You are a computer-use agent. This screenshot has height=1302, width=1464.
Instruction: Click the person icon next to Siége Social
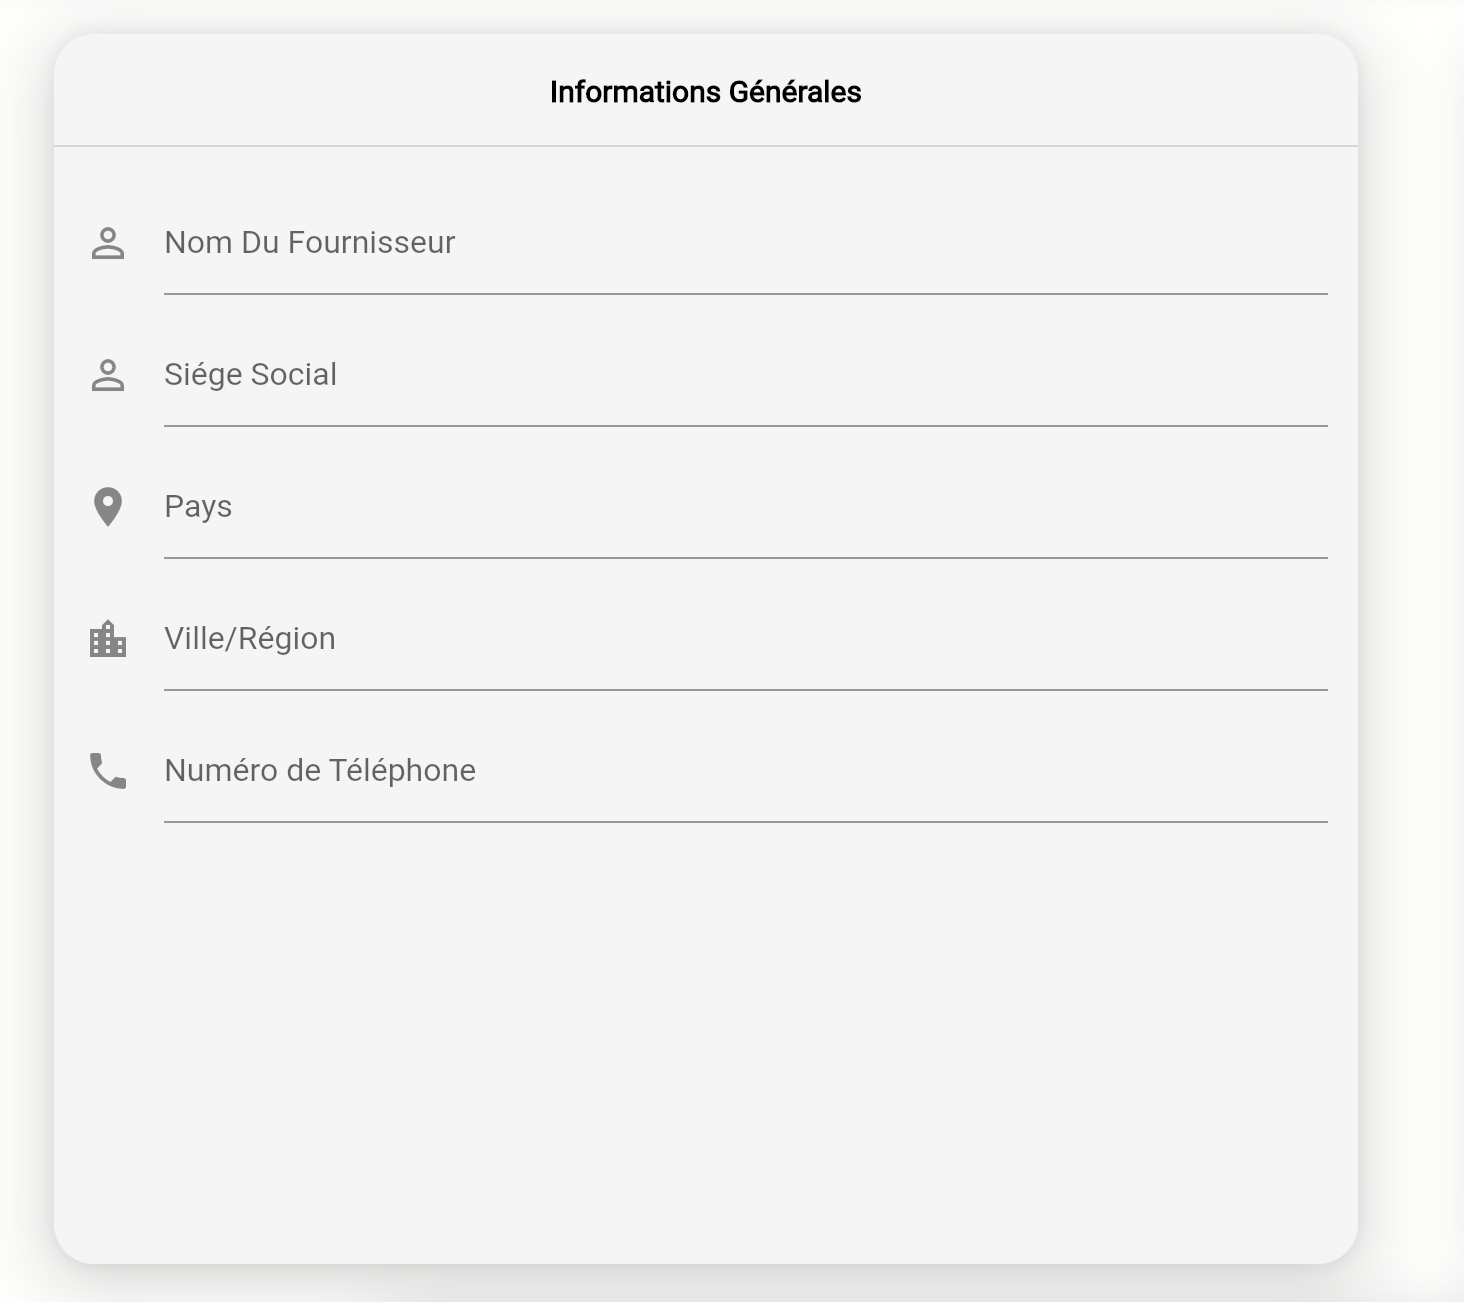108,375
